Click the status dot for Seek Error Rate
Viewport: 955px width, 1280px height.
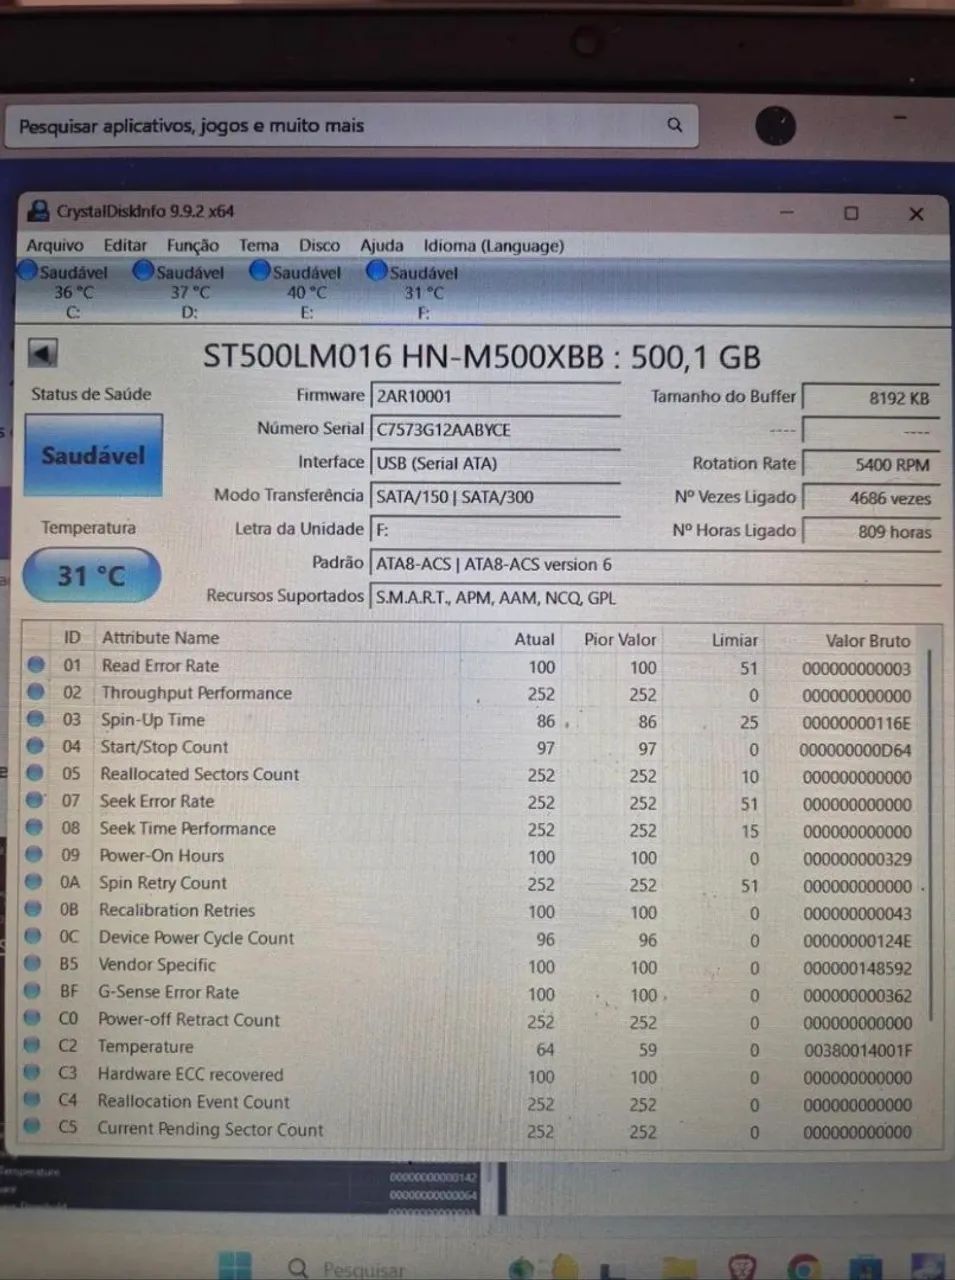(35, 800)
